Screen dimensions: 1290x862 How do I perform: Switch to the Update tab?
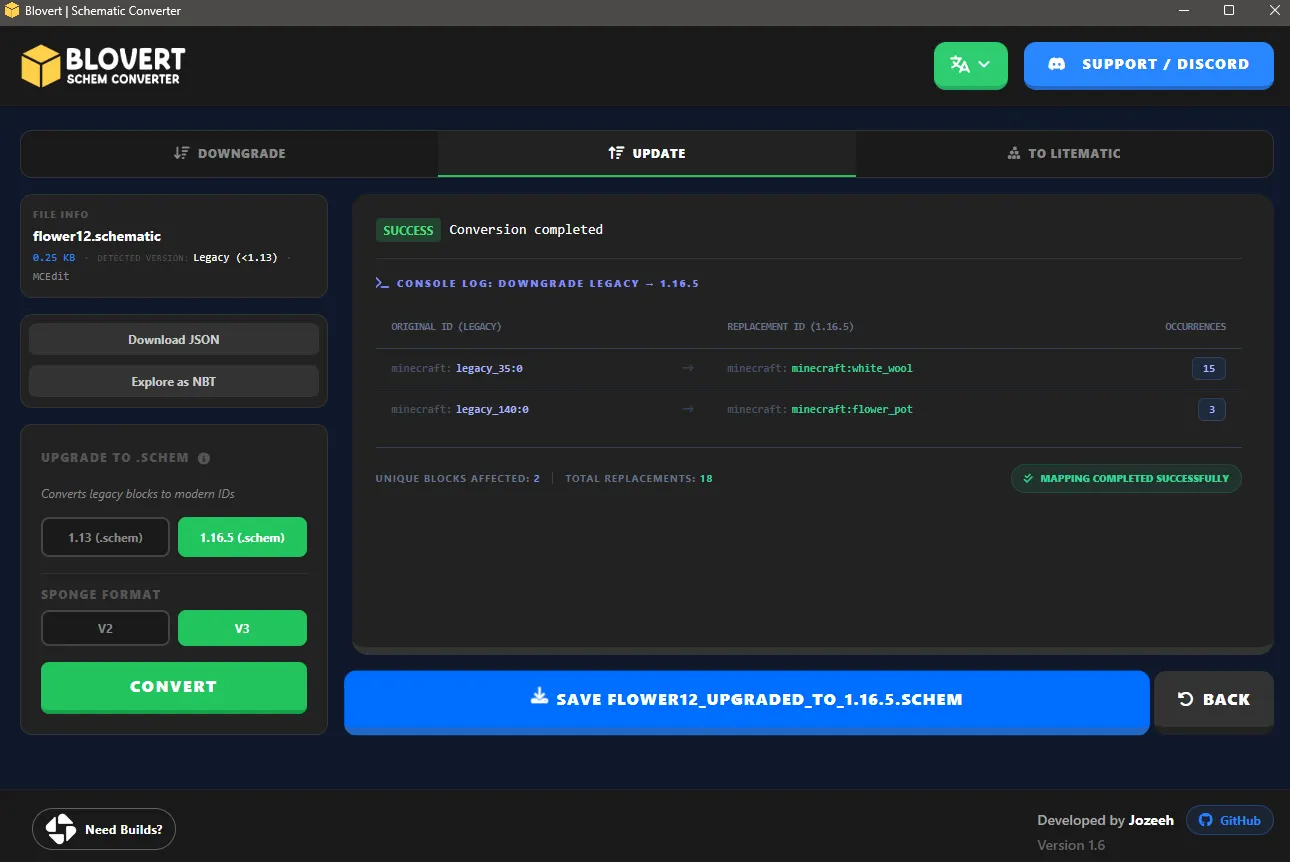point(647,153)
